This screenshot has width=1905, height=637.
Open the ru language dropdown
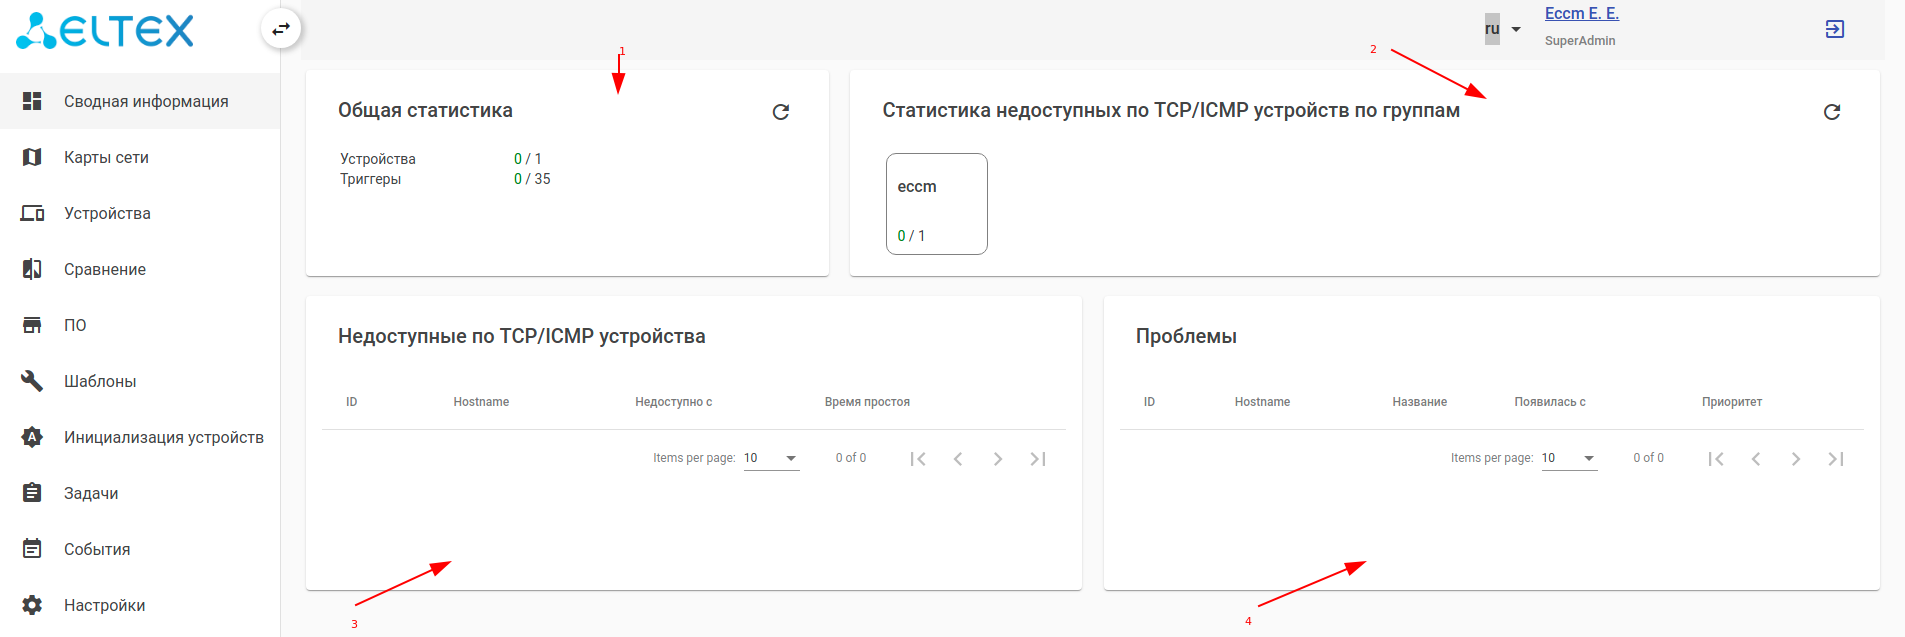click(1503, 29)
